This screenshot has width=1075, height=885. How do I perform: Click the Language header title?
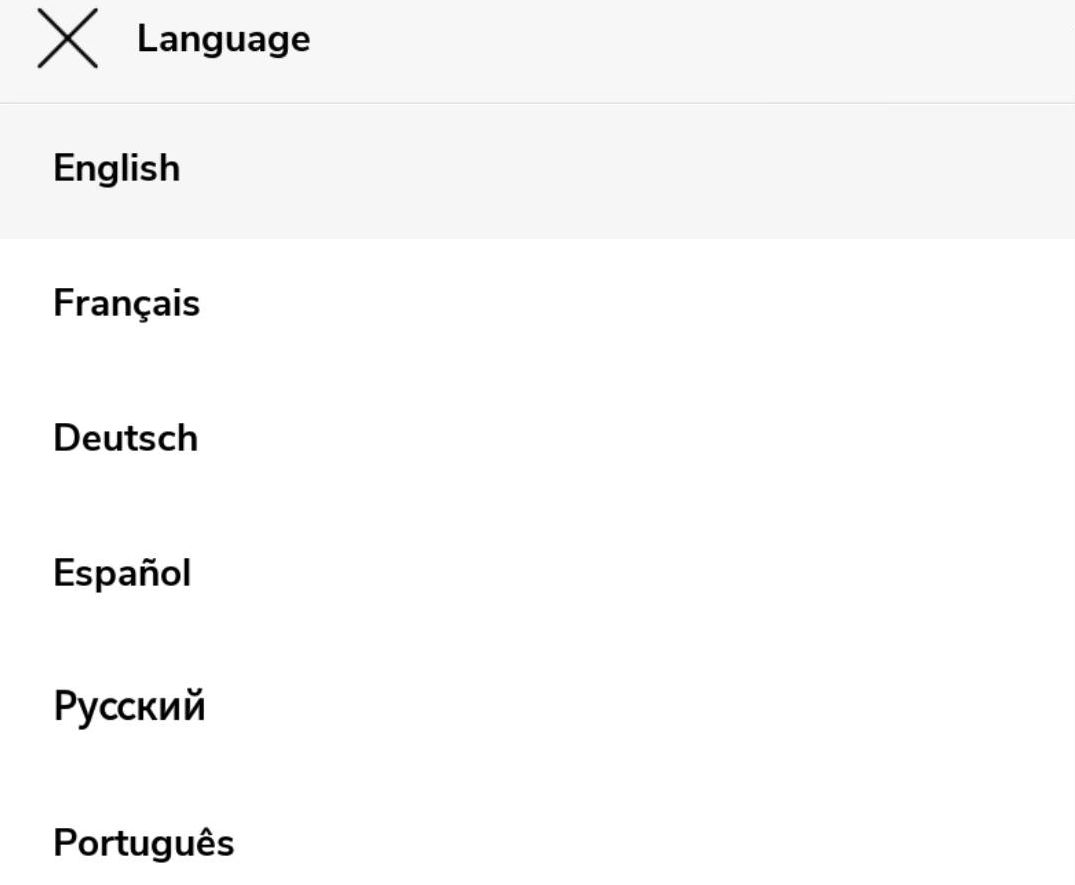tap(223, 39)
